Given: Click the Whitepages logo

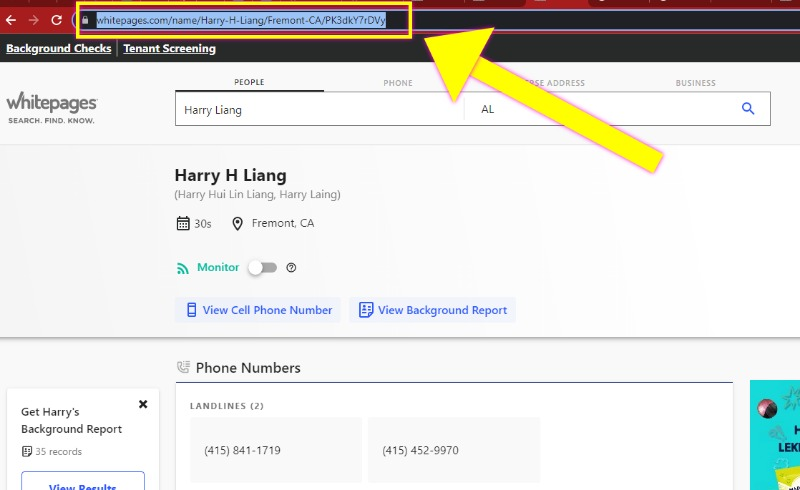Looking at the screenshot, I should (52, 108).
